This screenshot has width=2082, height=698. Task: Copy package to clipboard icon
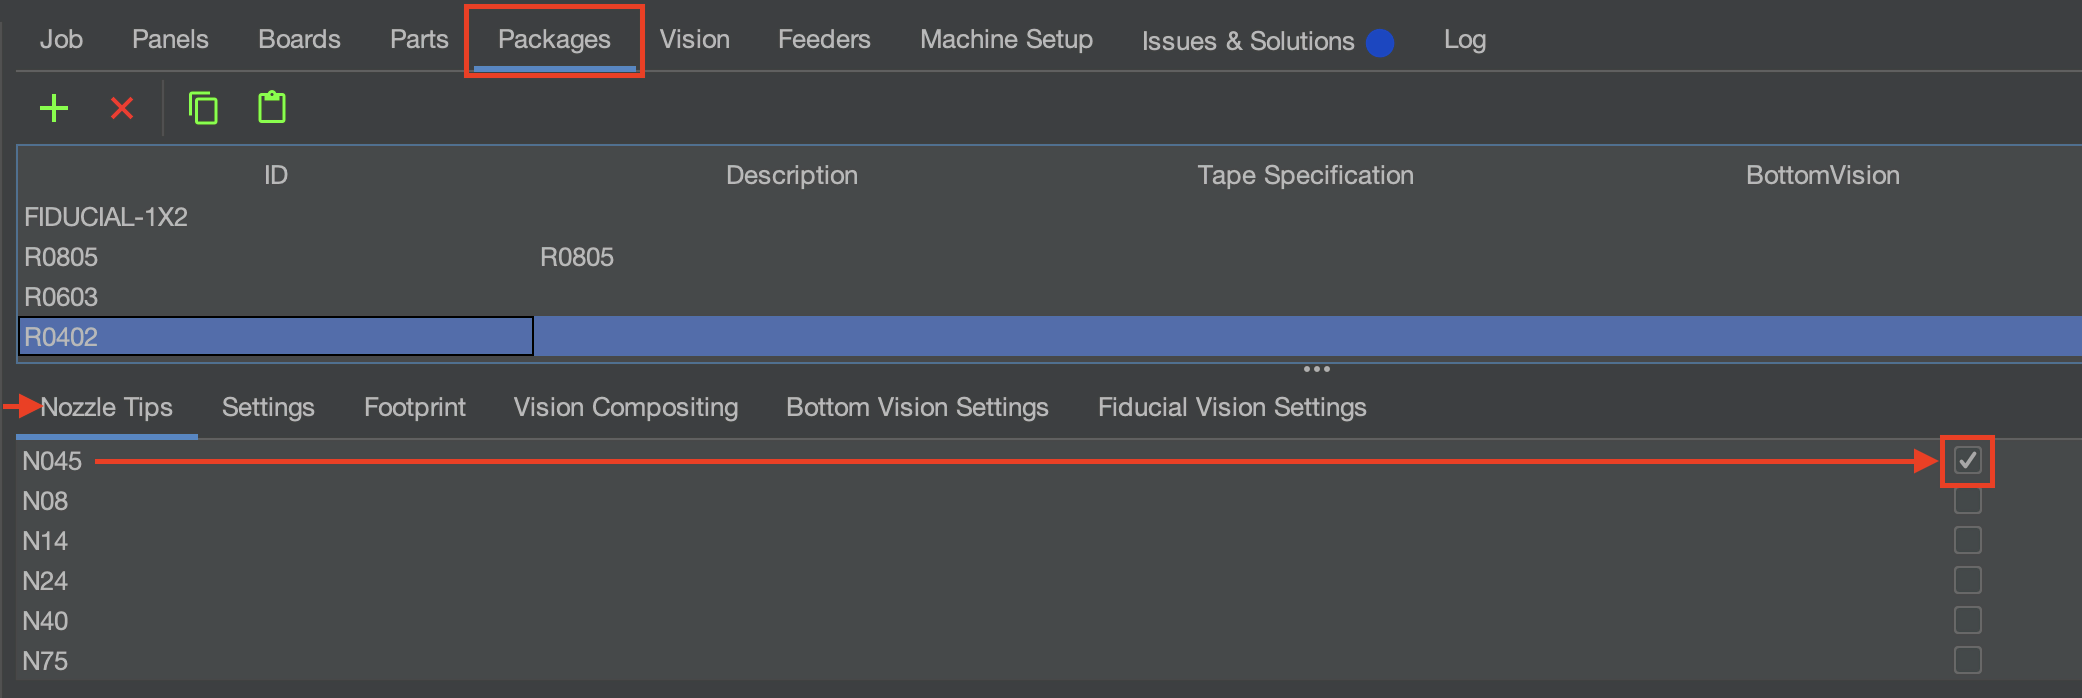point(203,108)
